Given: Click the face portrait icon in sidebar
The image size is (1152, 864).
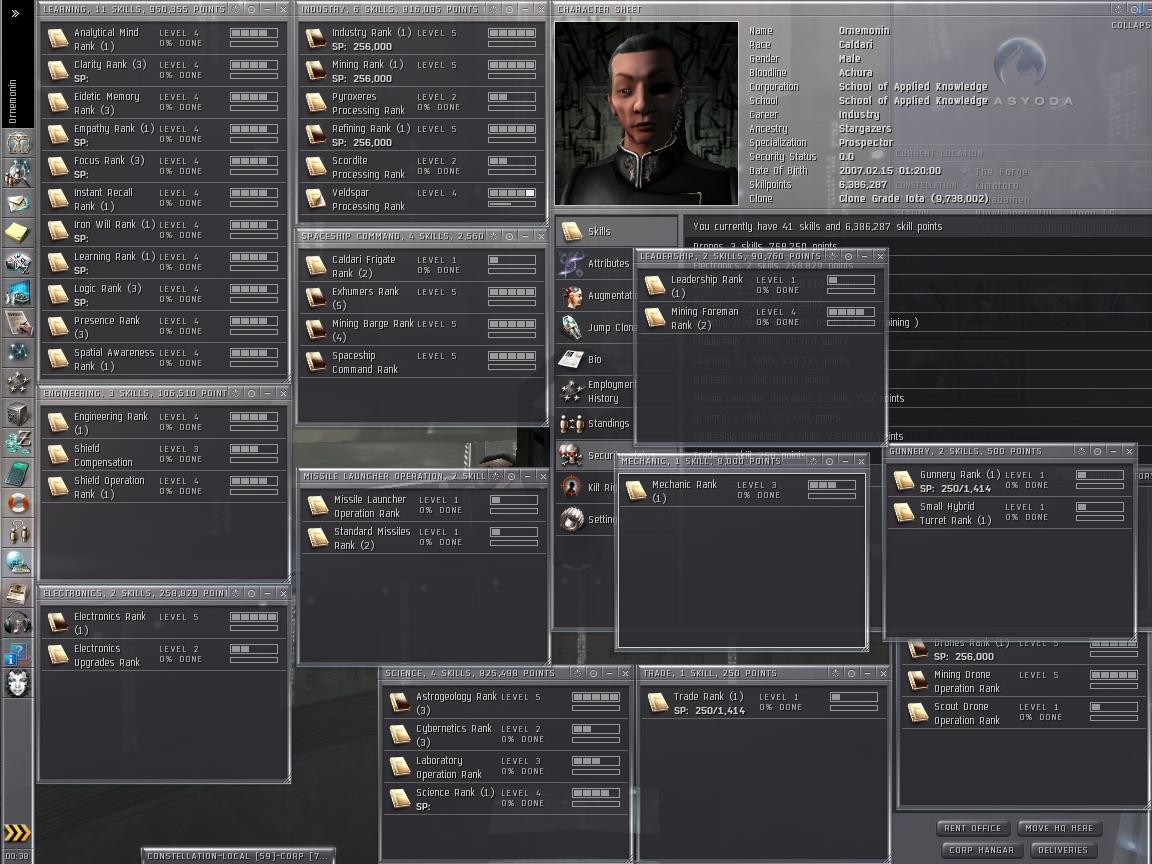Looking at the screenshot, I should point(18,683).
